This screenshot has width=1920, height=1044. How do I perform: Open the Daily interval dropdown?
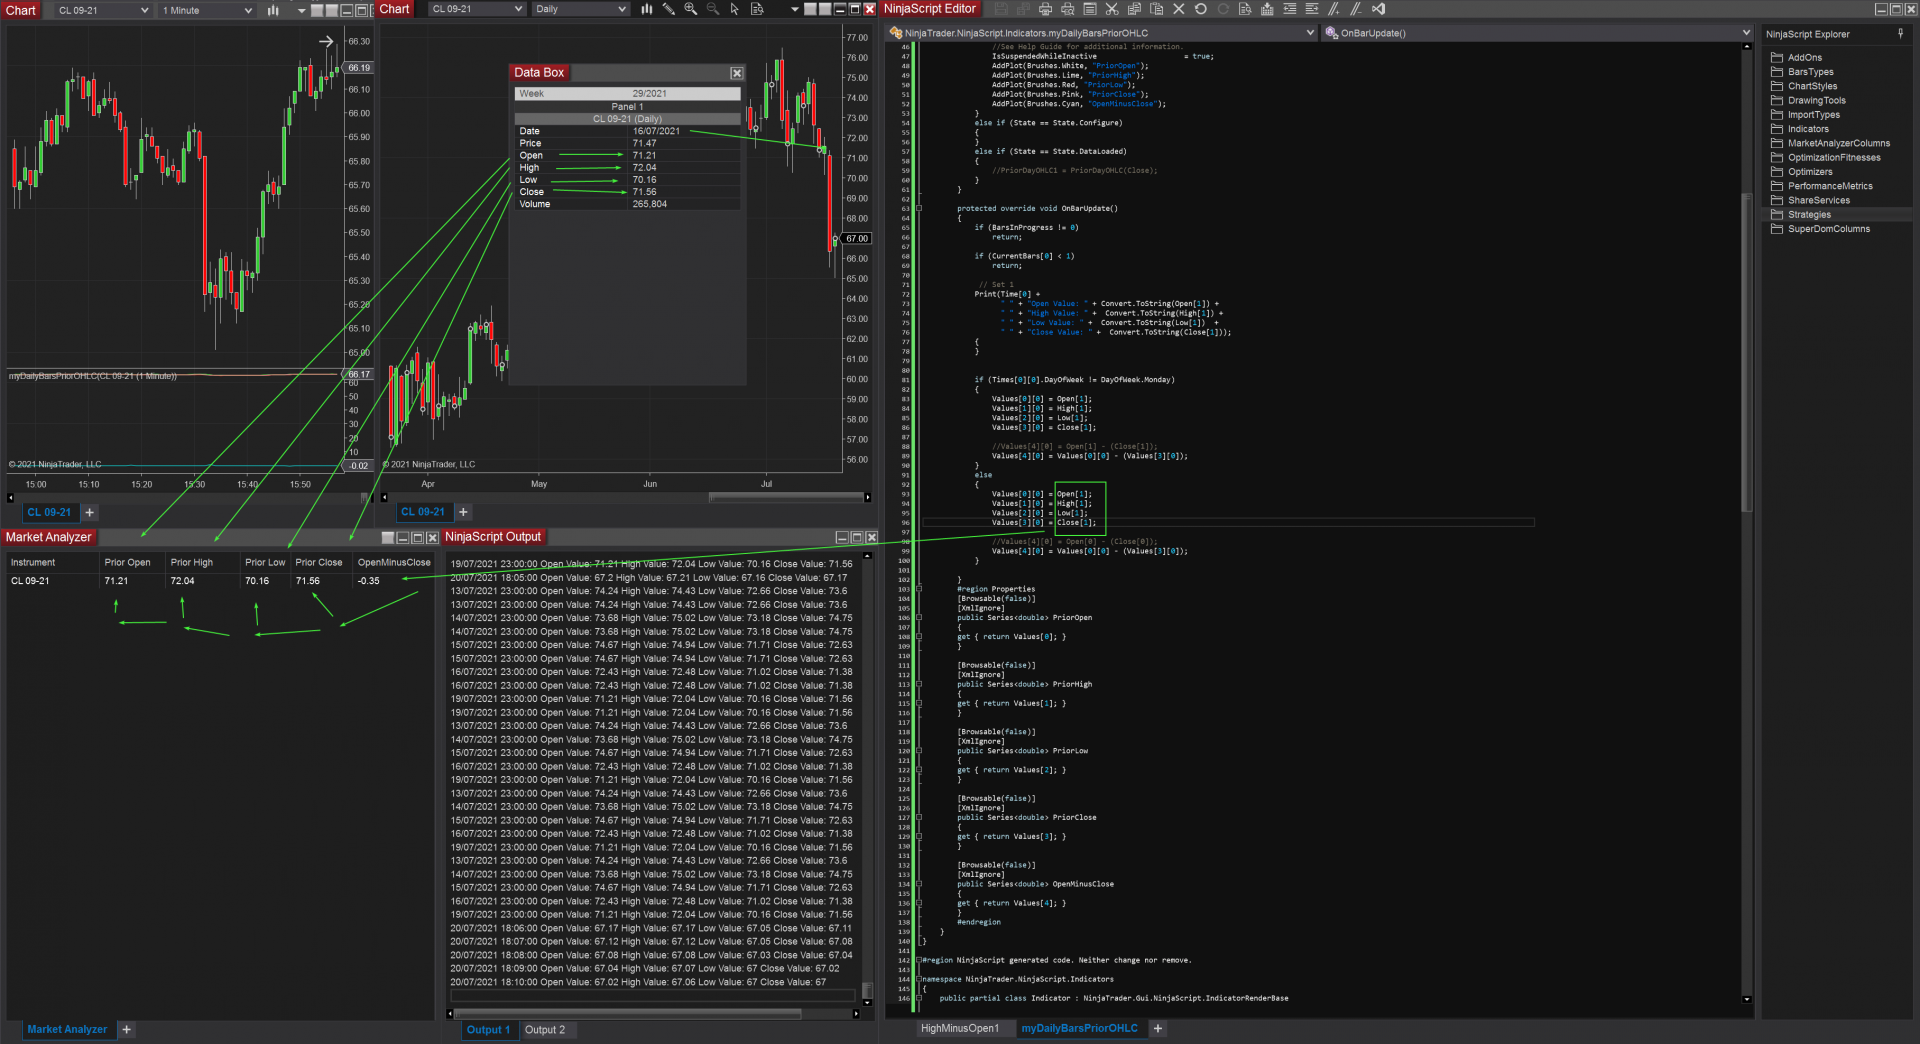click(580, 9)
